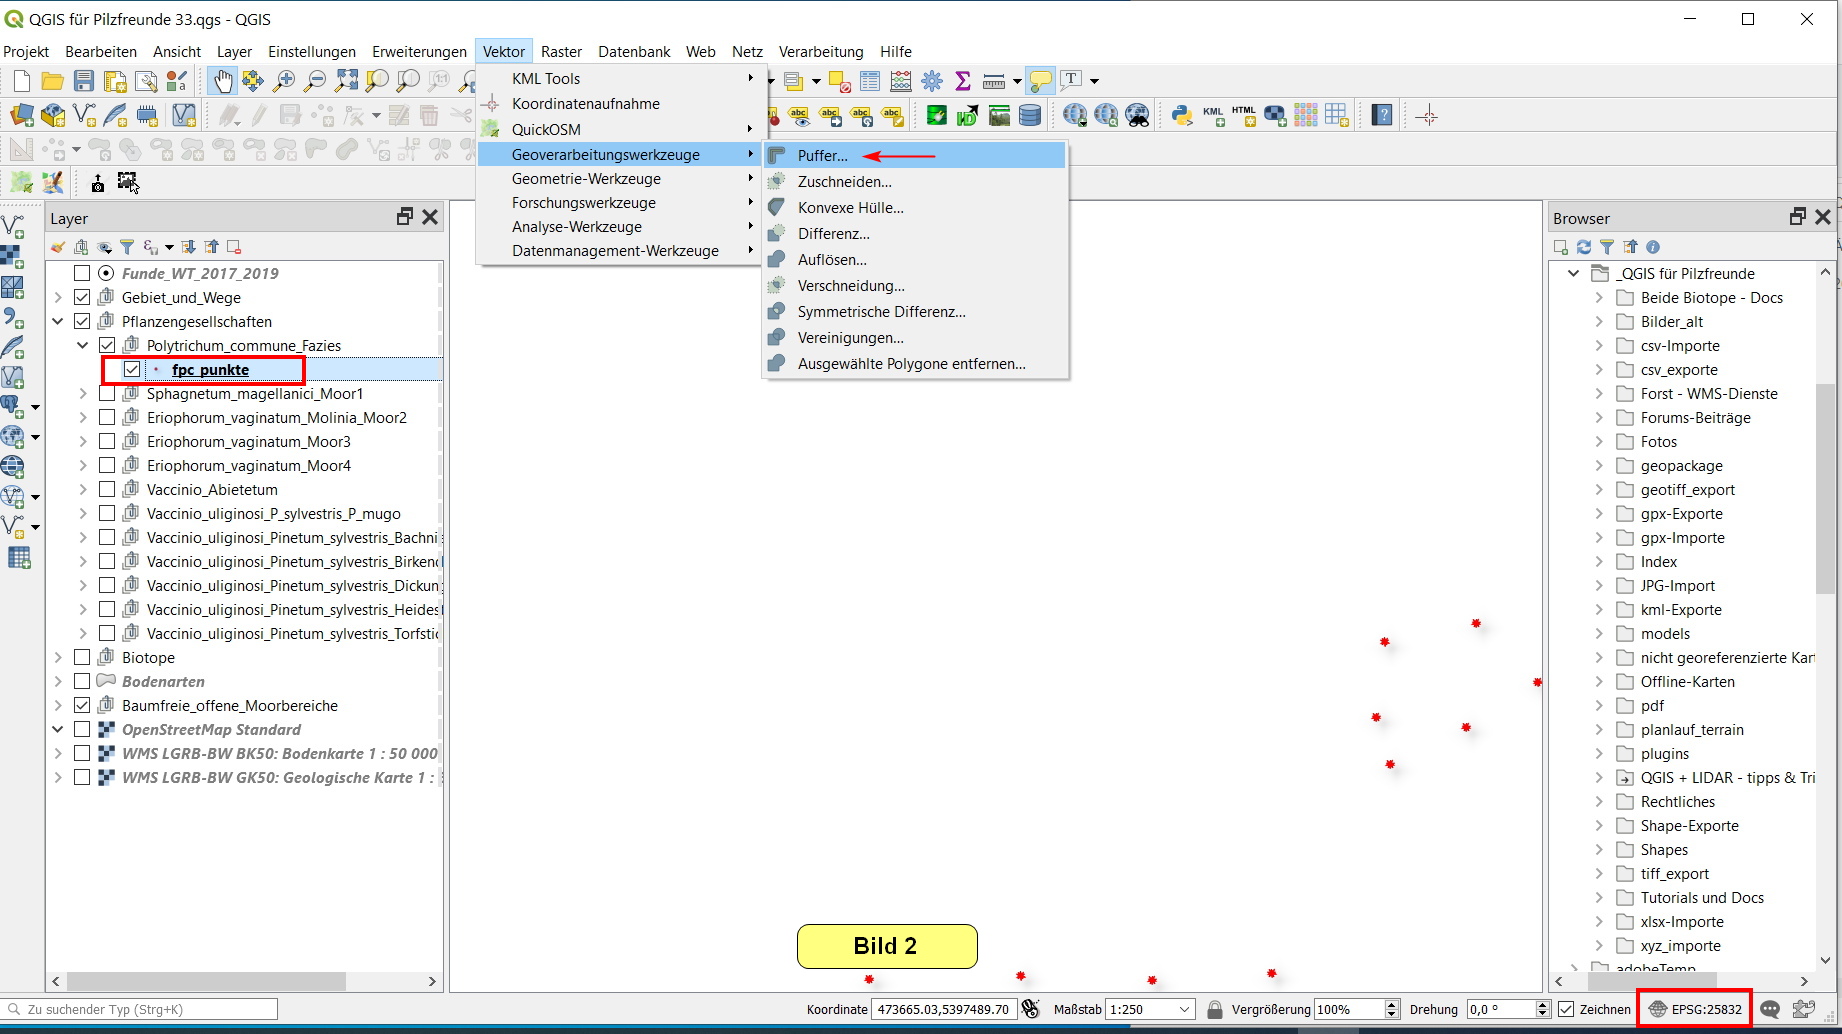Image resolution: width=1842 pixels, height=1034 pixels.
Task: Save the project with the floppy disk icon
Action: point(84,81)
